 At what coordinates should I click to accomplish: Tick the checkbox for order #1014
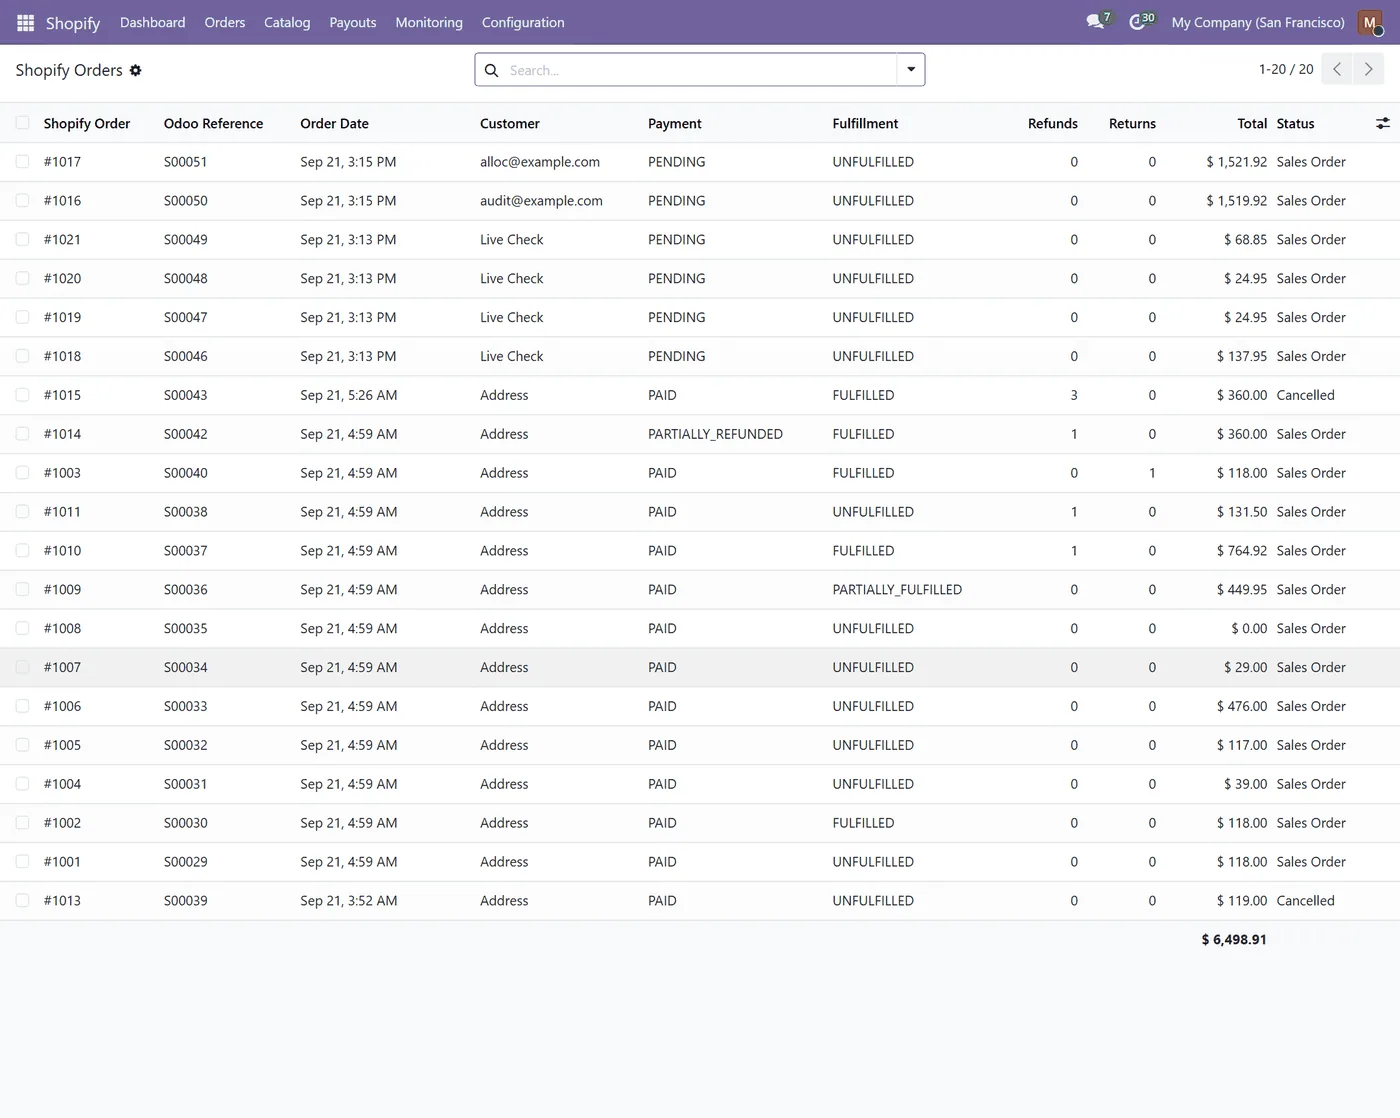(22, 434)
